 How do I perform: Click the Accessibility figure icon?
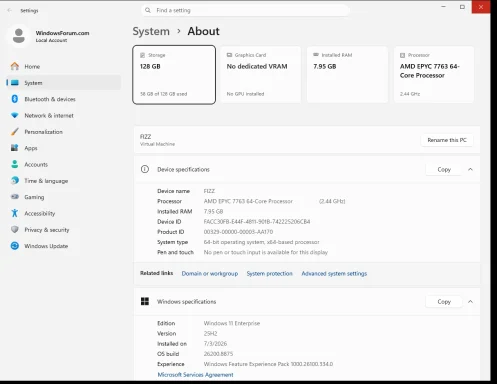click(15, 213)
